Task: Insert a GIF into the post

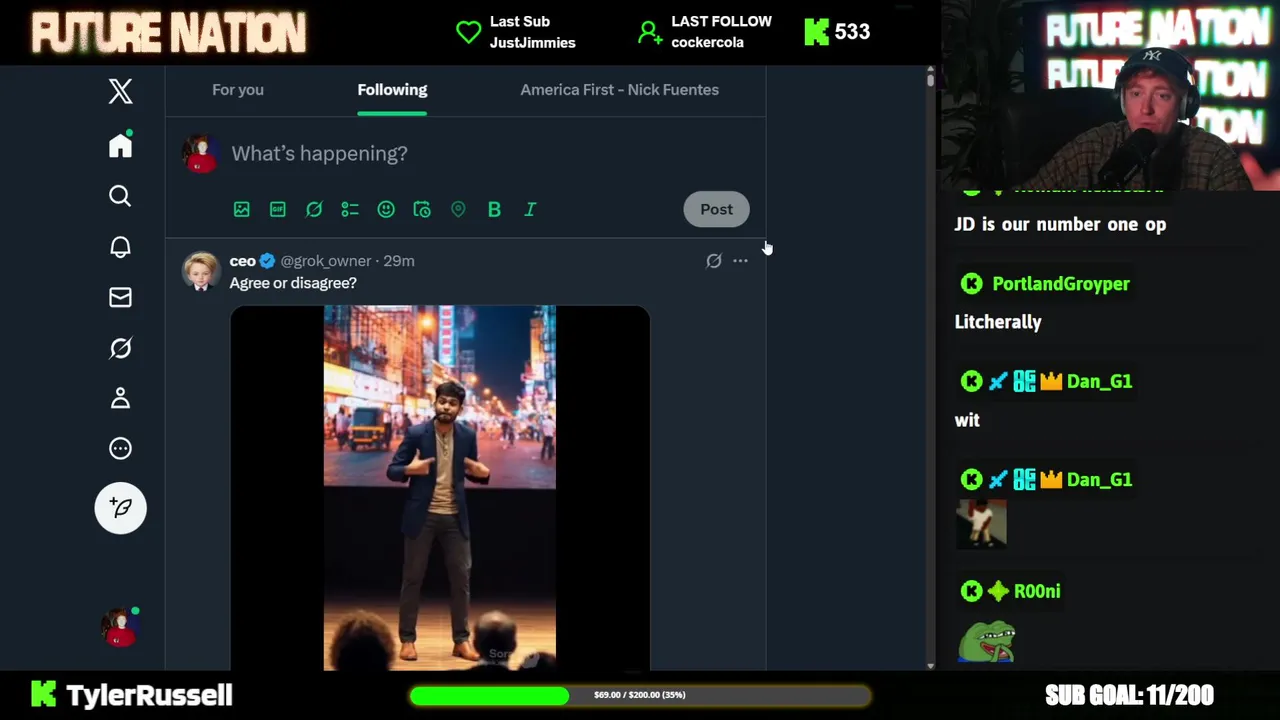Action: point(278,209)
